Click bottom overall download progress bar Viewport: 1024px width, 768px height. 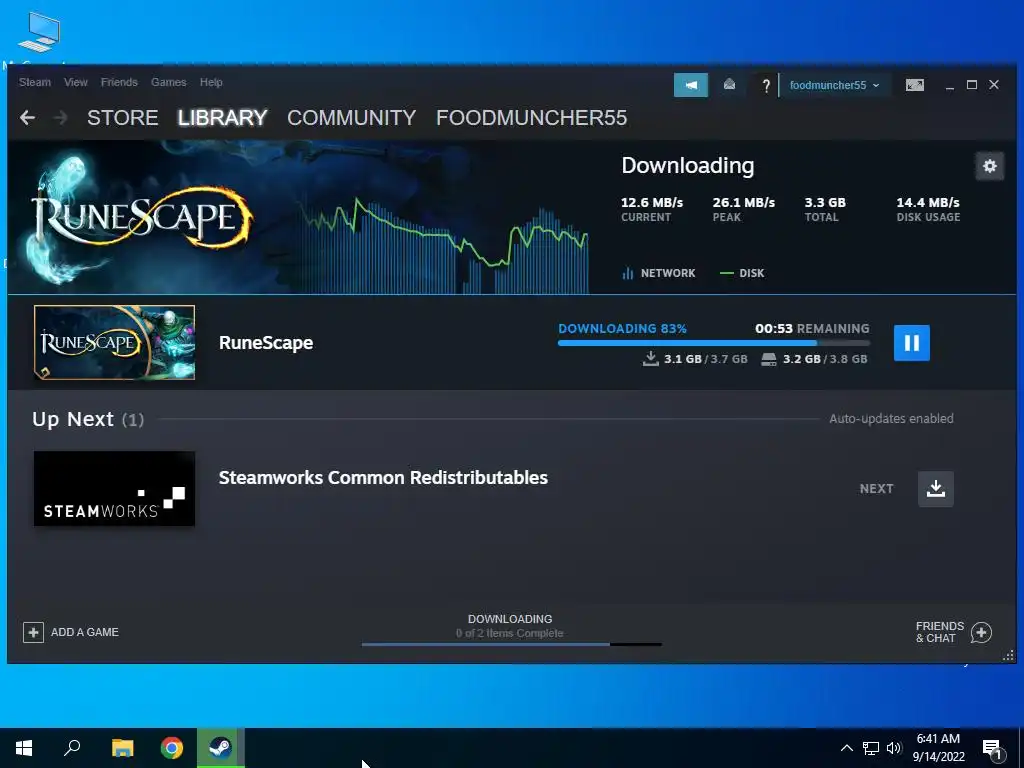click(511, 645)
